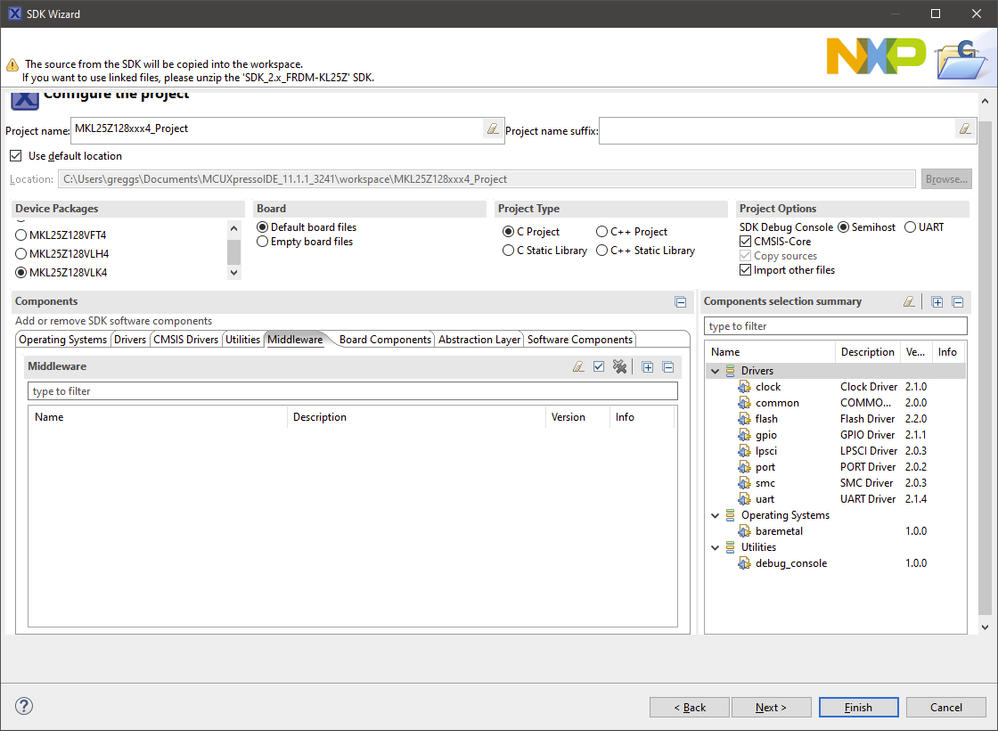The image size is (998, 731).
Task: Open the help question mark icon
Action: pos(24,706)
